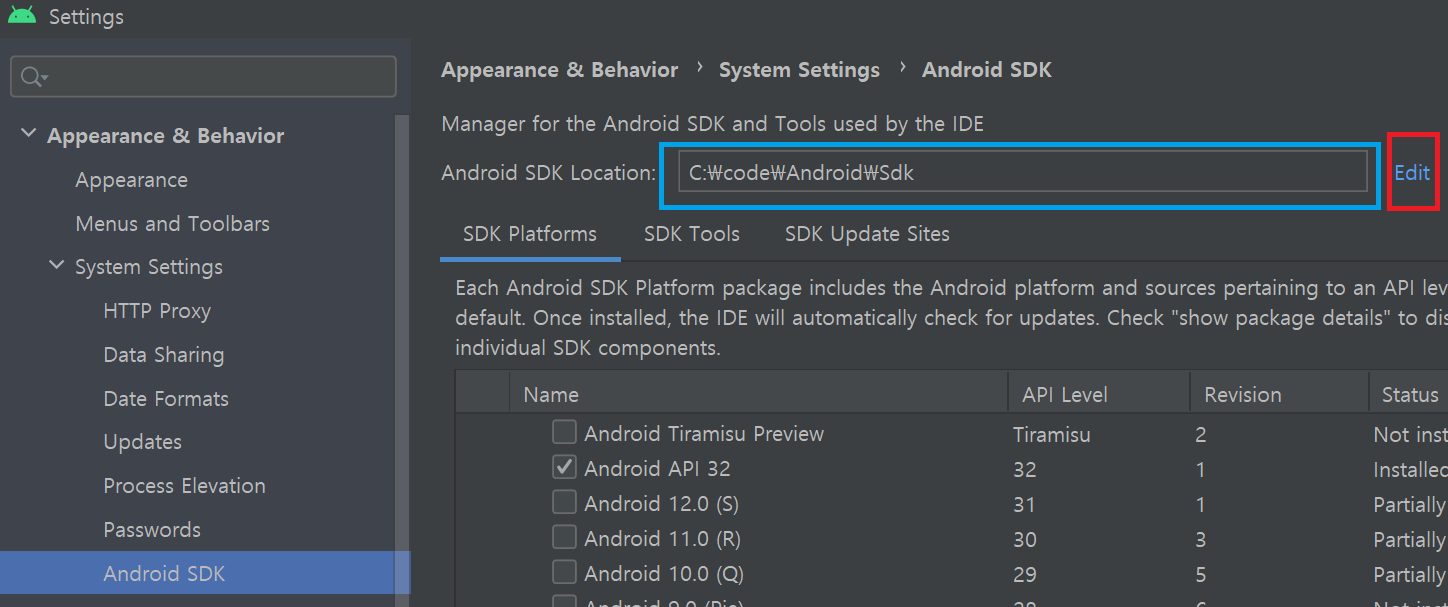Check the Android 12.0 (S) checkbox
Viewport: 1448px width, 607px height.
(564, 502)
